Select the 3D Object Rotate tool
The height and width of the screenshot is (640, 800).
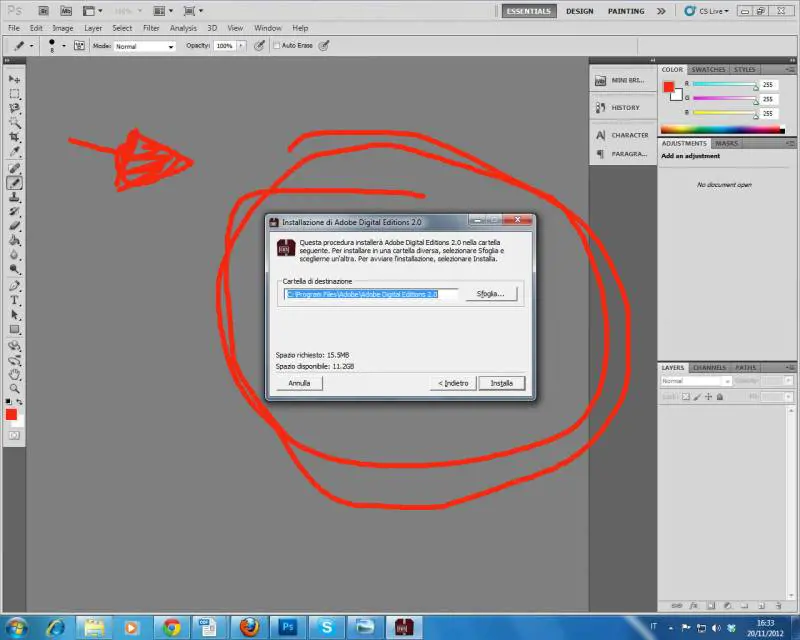[x=14, y=346]
